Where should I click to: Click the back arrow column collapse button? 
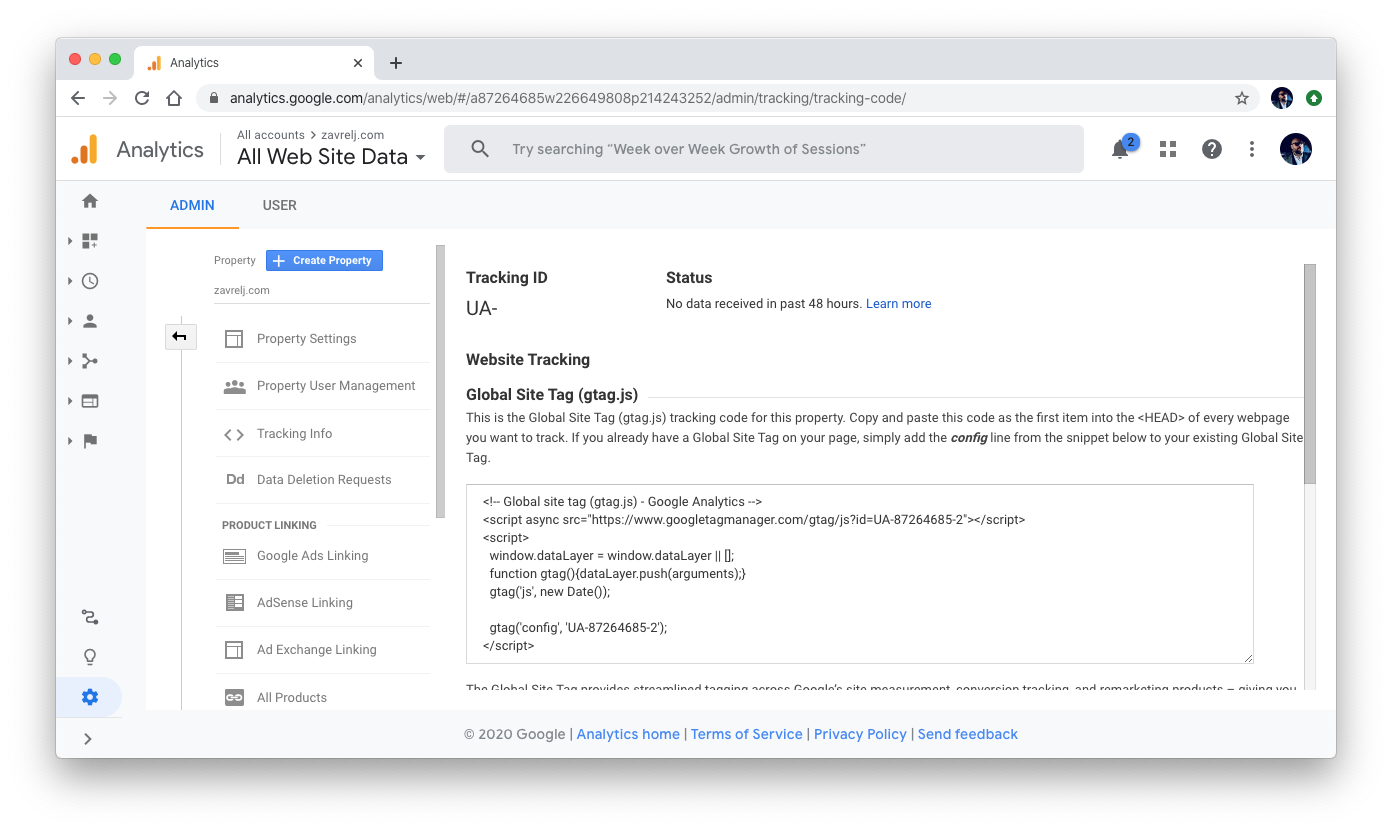(x=180, y=337)
